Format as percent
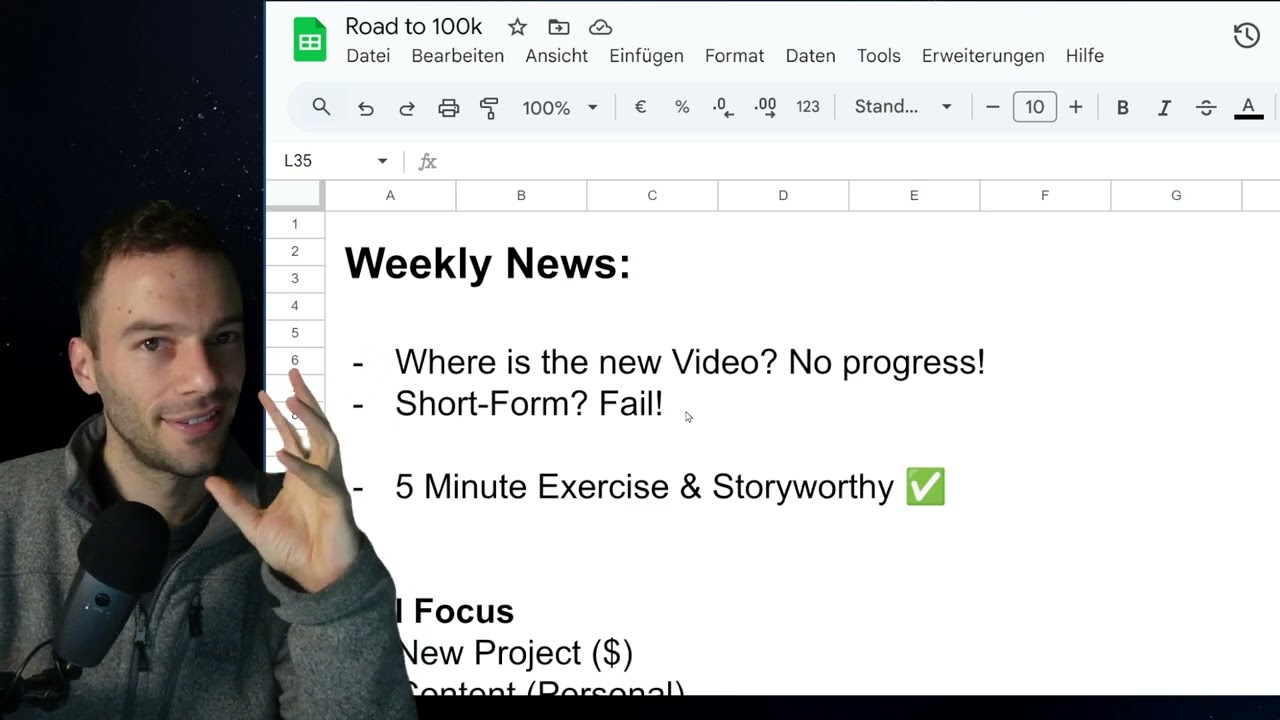The width and height of the screenshot is (1280, 720). 682,107
